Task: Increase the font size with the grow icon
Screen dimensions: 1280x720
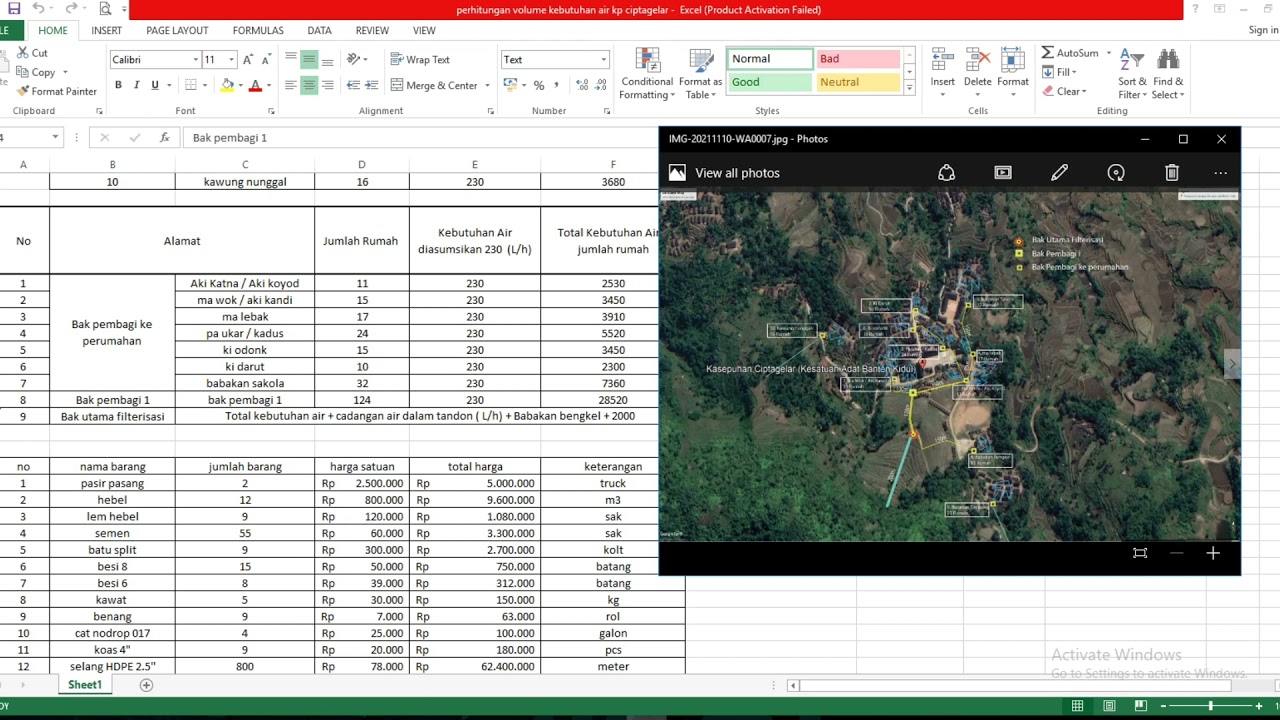Action: click(248, 60)
